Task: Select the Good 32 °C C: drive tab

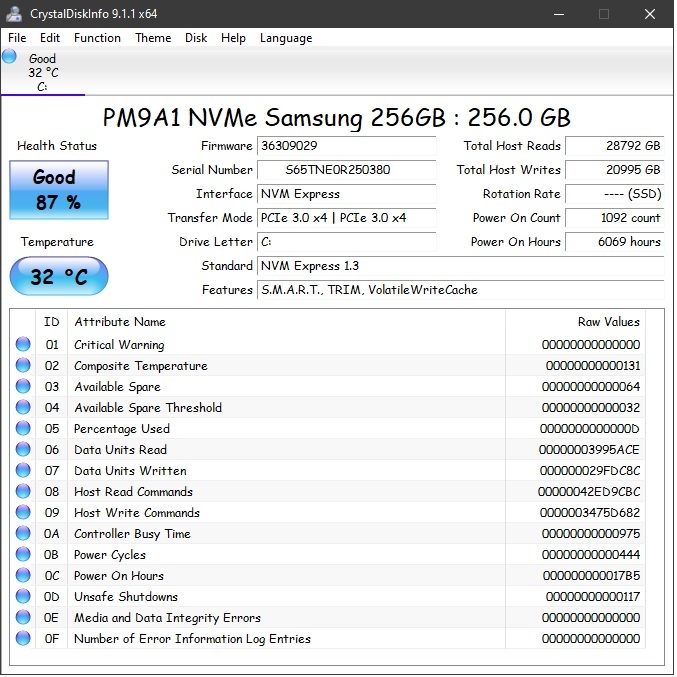Action: (x=42, y=72)
